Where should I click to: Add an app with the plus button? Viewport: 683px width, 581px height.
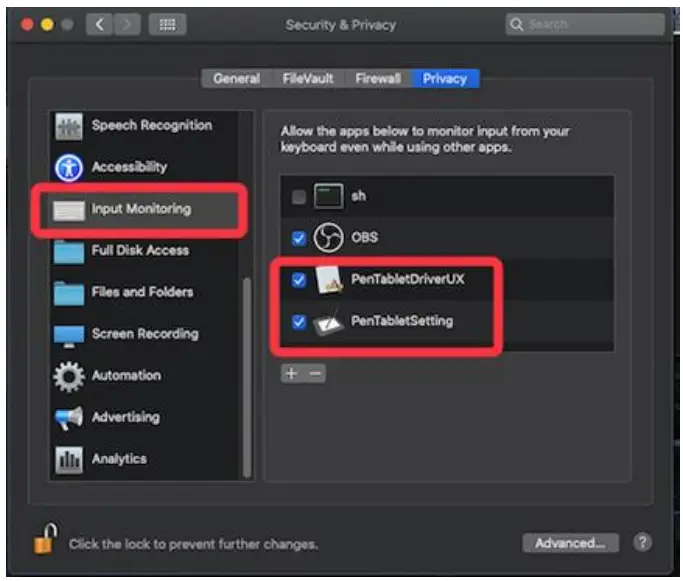292,373
